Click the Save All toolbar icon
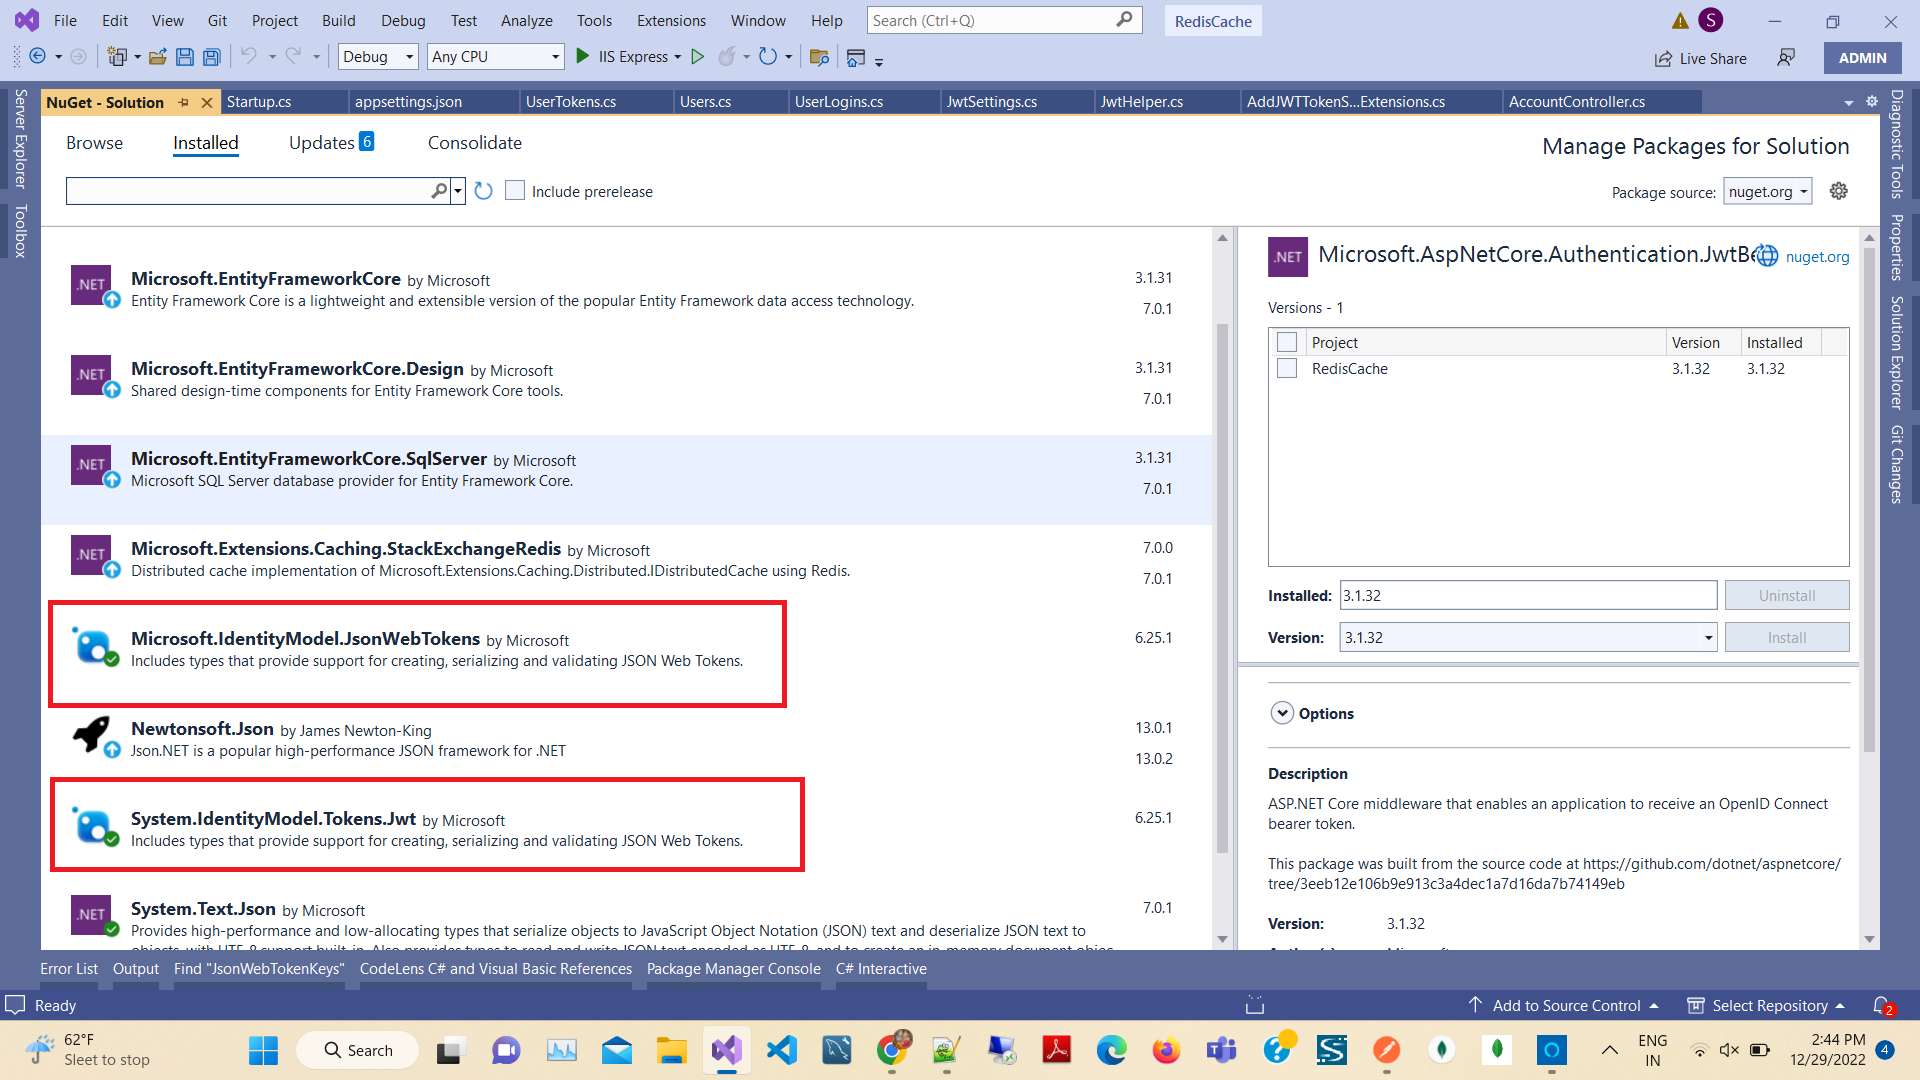The height and width of the screenshot is (1080, 1920). 211,57
